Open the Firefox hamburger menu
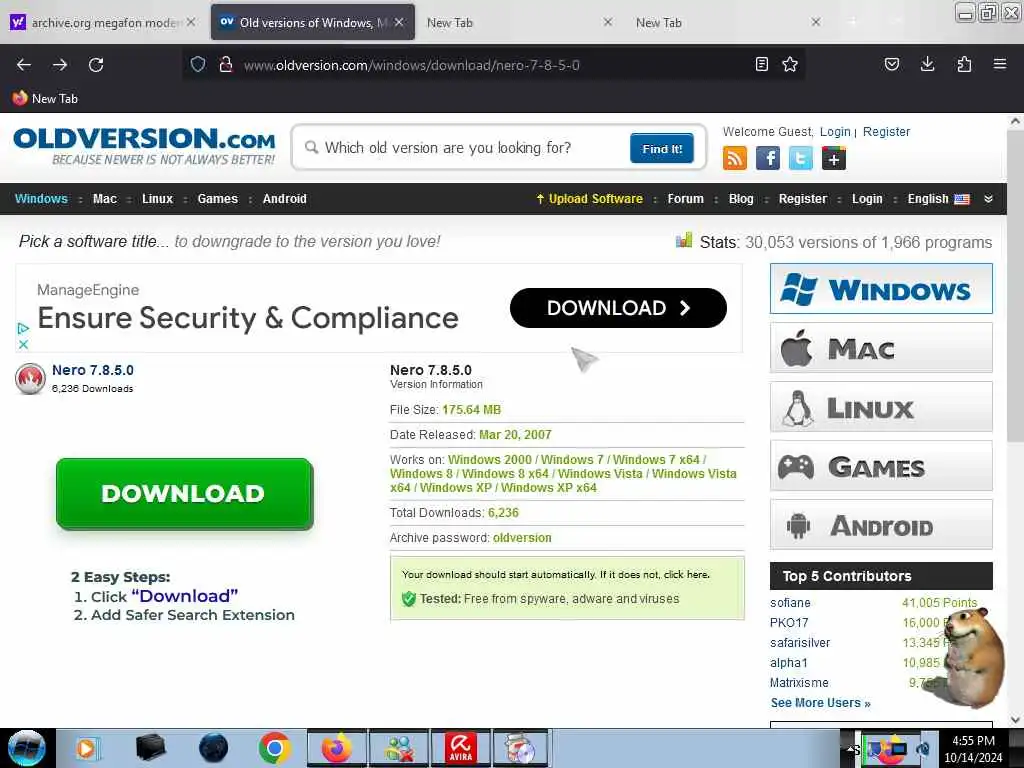Viewport: 1024px width, 768px height. tap(1000, 64)
